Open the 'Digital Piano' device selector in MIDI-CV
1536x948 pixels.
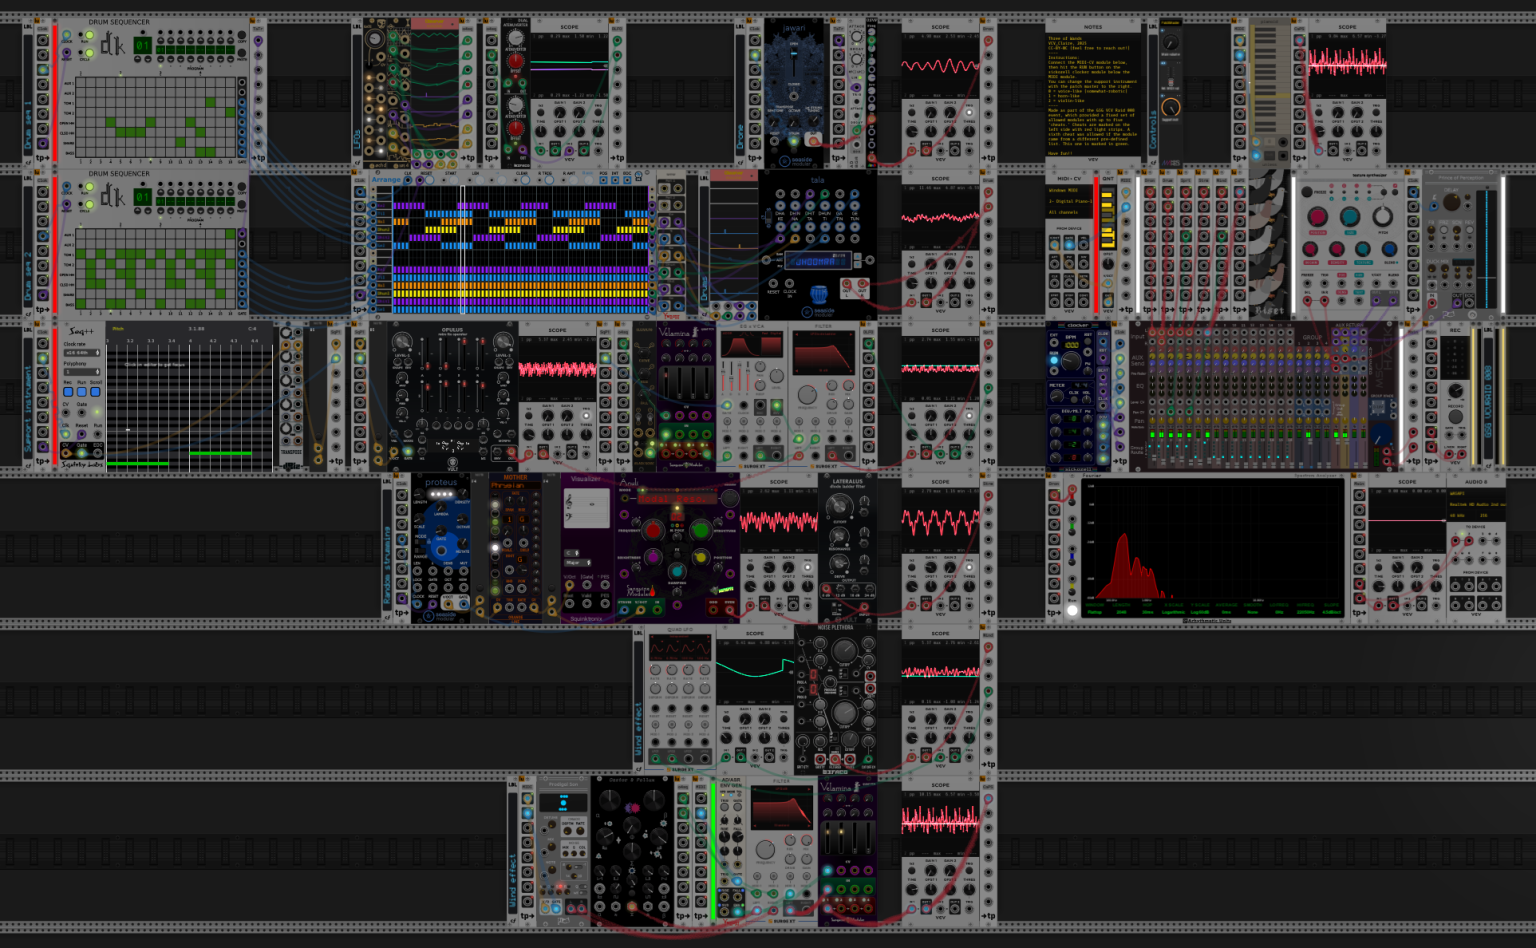click(x=1068, y=201)
